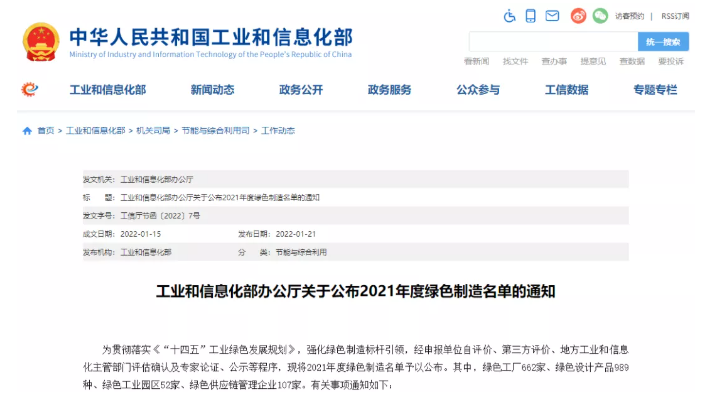Screen dimensions: 708x415
Task: Open 新闻动态 navigation menu
Action: (213, 90)
